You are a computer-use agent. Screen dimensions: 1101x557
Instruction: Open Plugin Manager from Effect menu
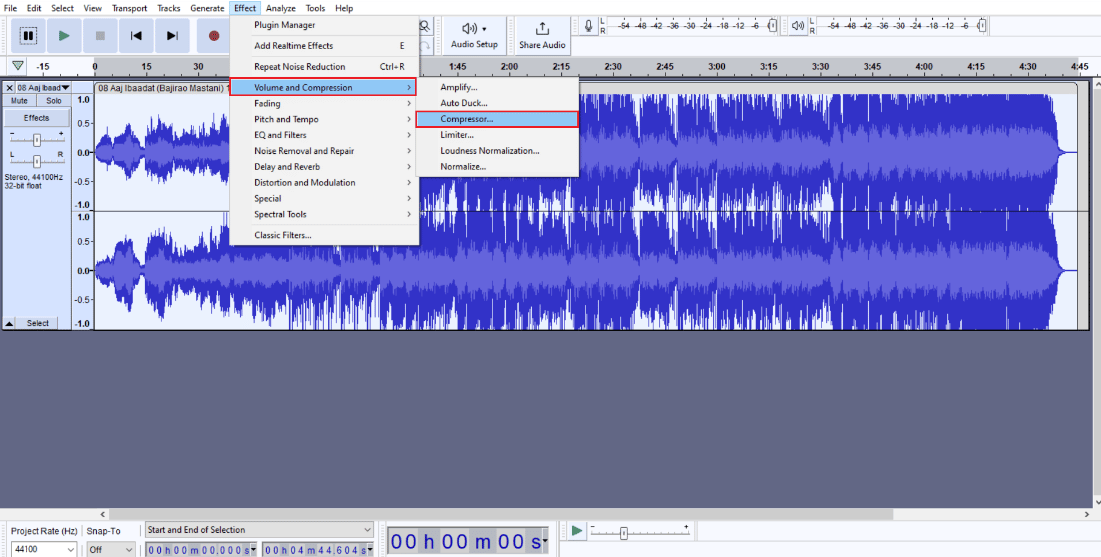(x=324, y=25)
